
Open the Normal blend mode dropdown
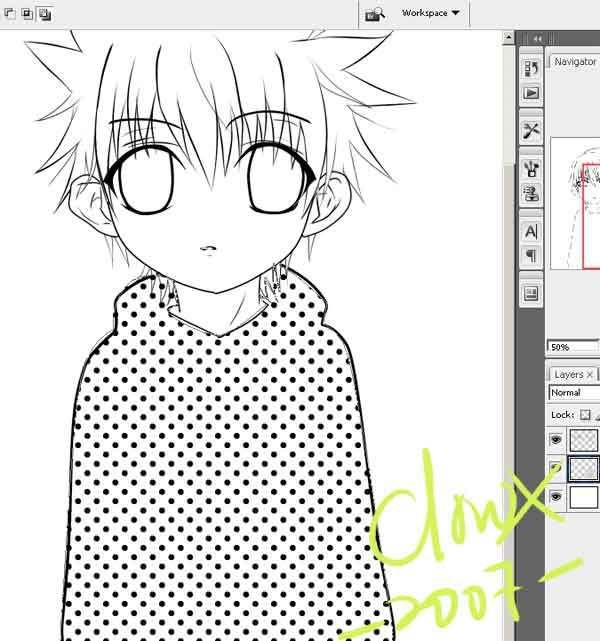click(574, 392)
